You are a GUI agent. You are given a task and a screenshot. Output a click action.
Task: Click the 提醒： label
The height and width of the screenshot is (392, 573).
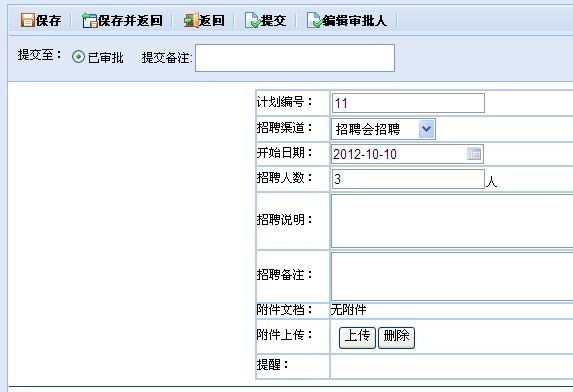tap(273, 364)
